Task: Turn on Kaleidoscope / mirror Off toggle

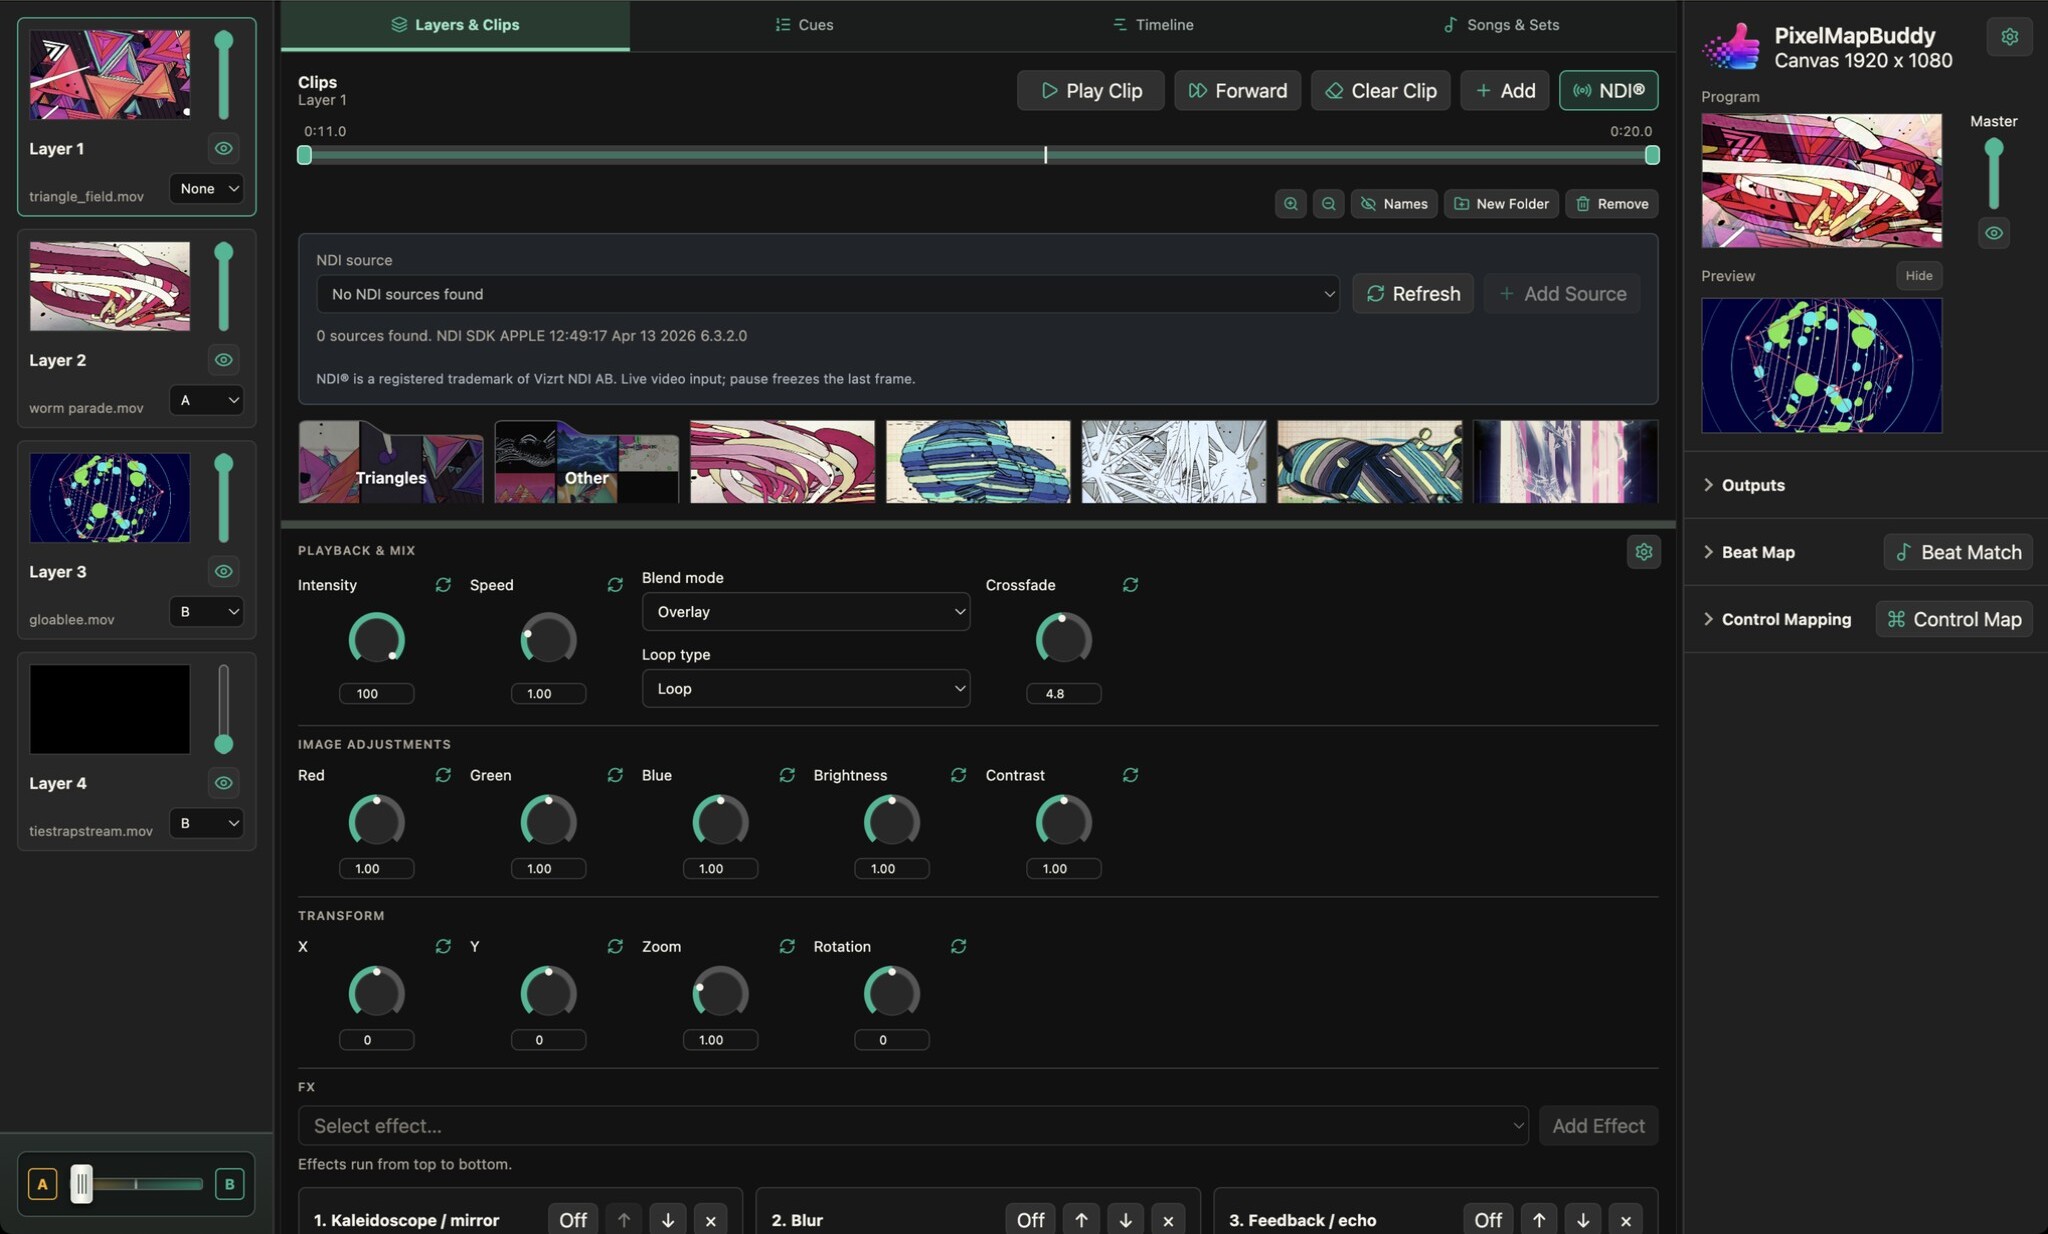Action: (573, 1220)
